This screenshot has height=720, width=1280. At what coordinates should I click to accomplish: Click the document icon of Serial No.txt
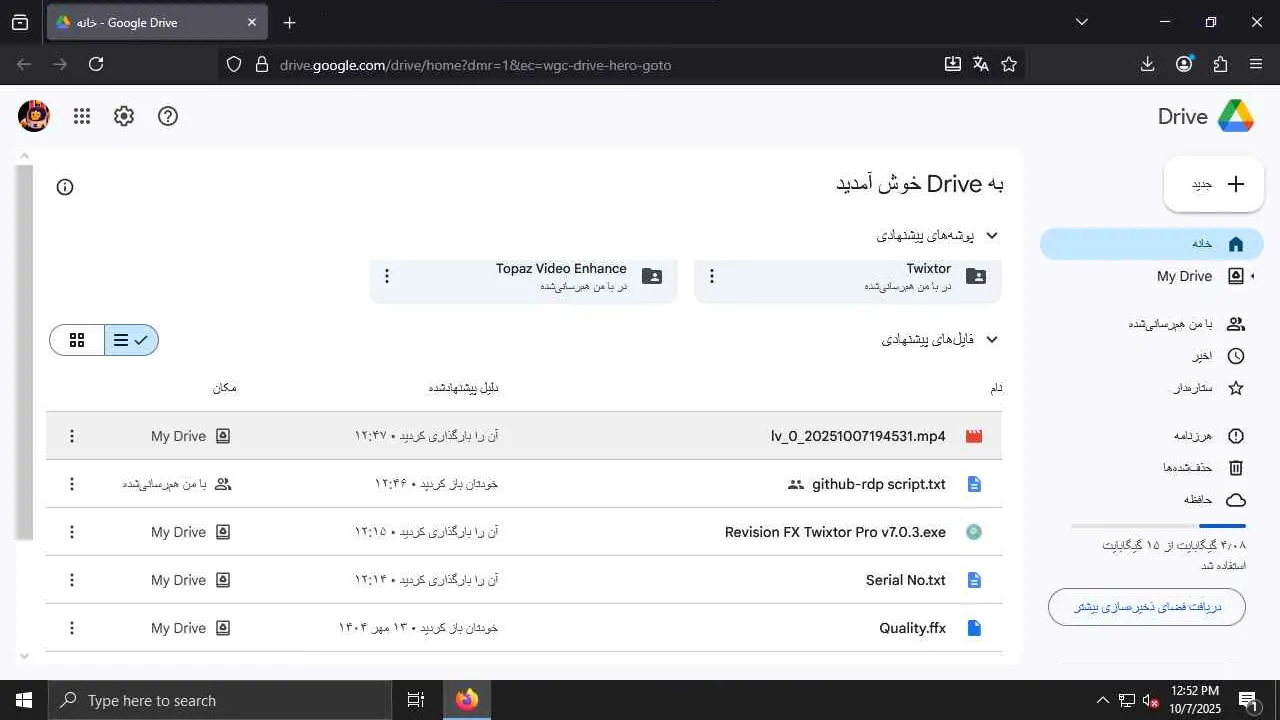(974, 580)
